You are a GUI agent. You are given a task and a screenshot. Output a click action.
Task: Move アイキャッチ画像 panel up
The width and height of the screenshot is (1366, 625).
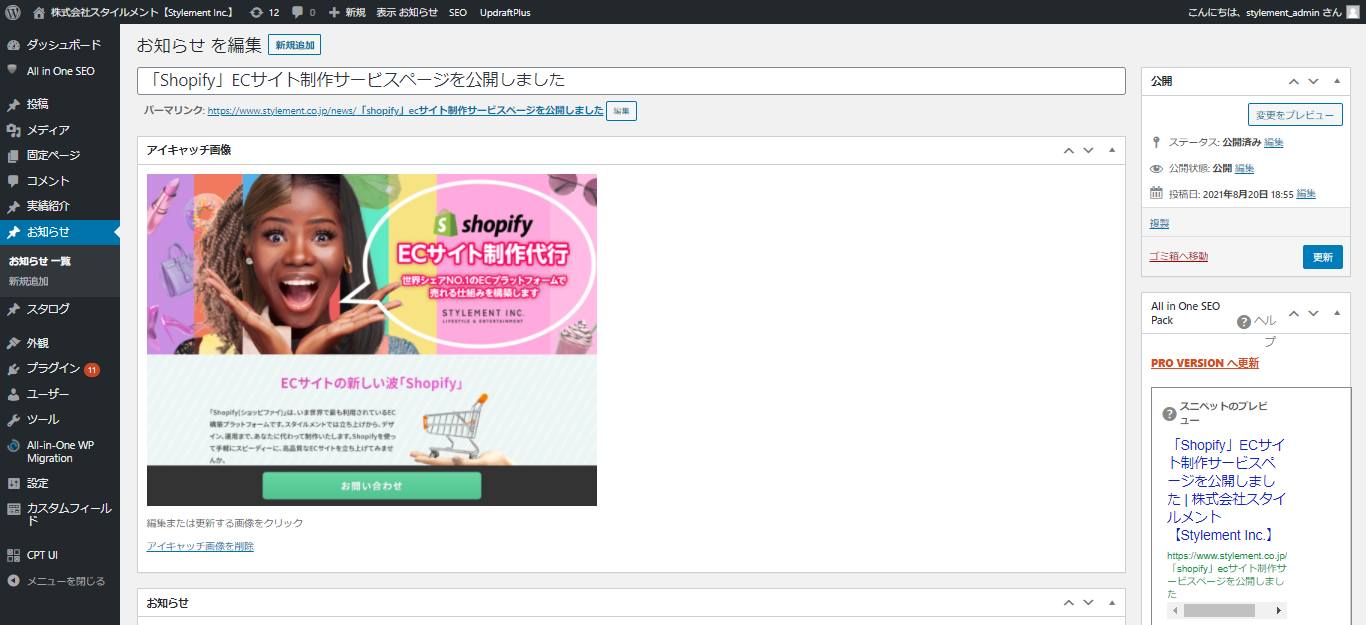(1068, 150)
